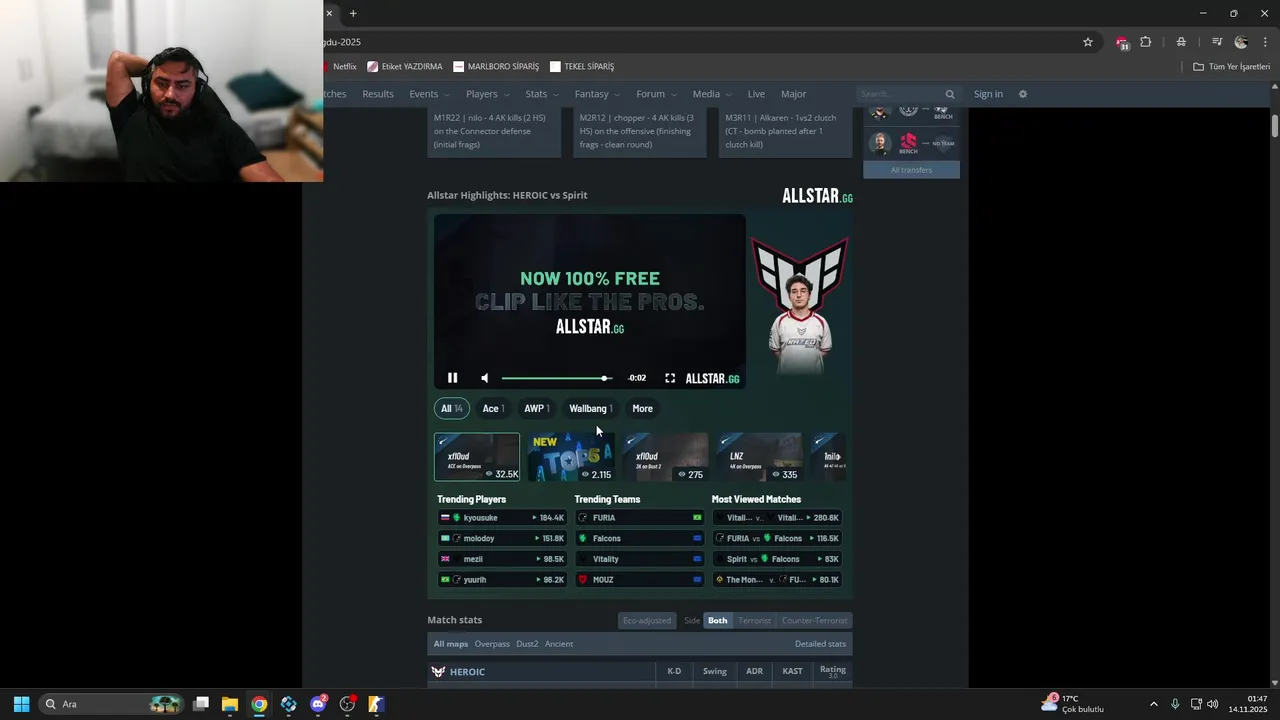The image size is (1280, 720).
Task: Play xfl0ud clip with 275 views
Action: pyautogui.click(x=665, y=457)
